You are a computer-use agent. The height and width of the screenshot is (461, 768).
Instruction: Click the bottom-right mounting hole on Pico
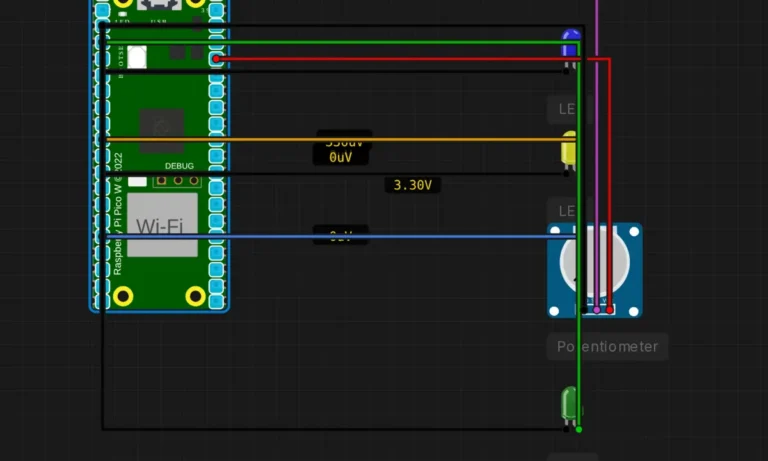coord(195,296)
